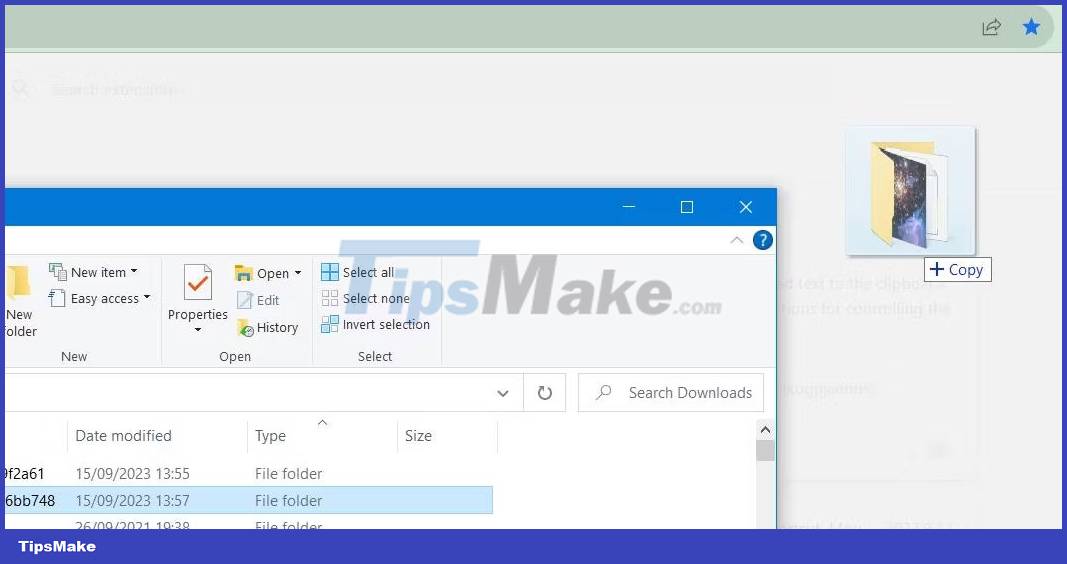Click scrollbar up arrow in file list
The height and width of the screenshot is (564, 1067).
pos(765,430)
